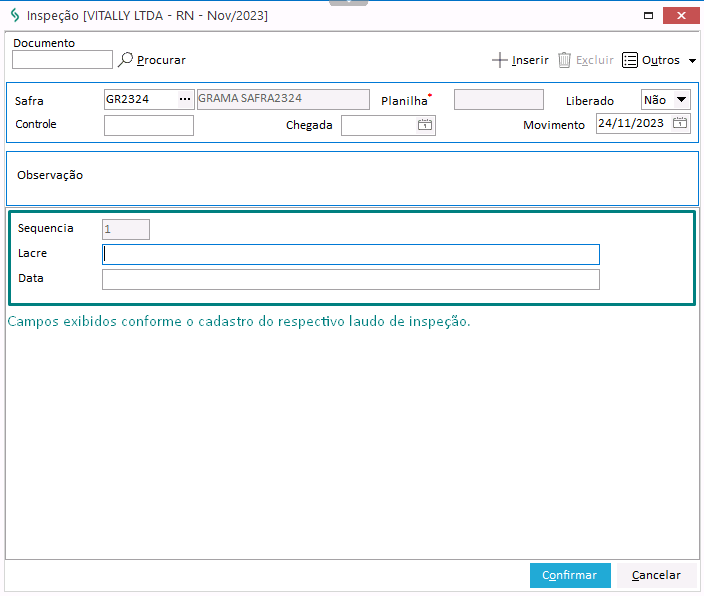
Task: Focus the Planilha input field
Action: coord(499,99)
